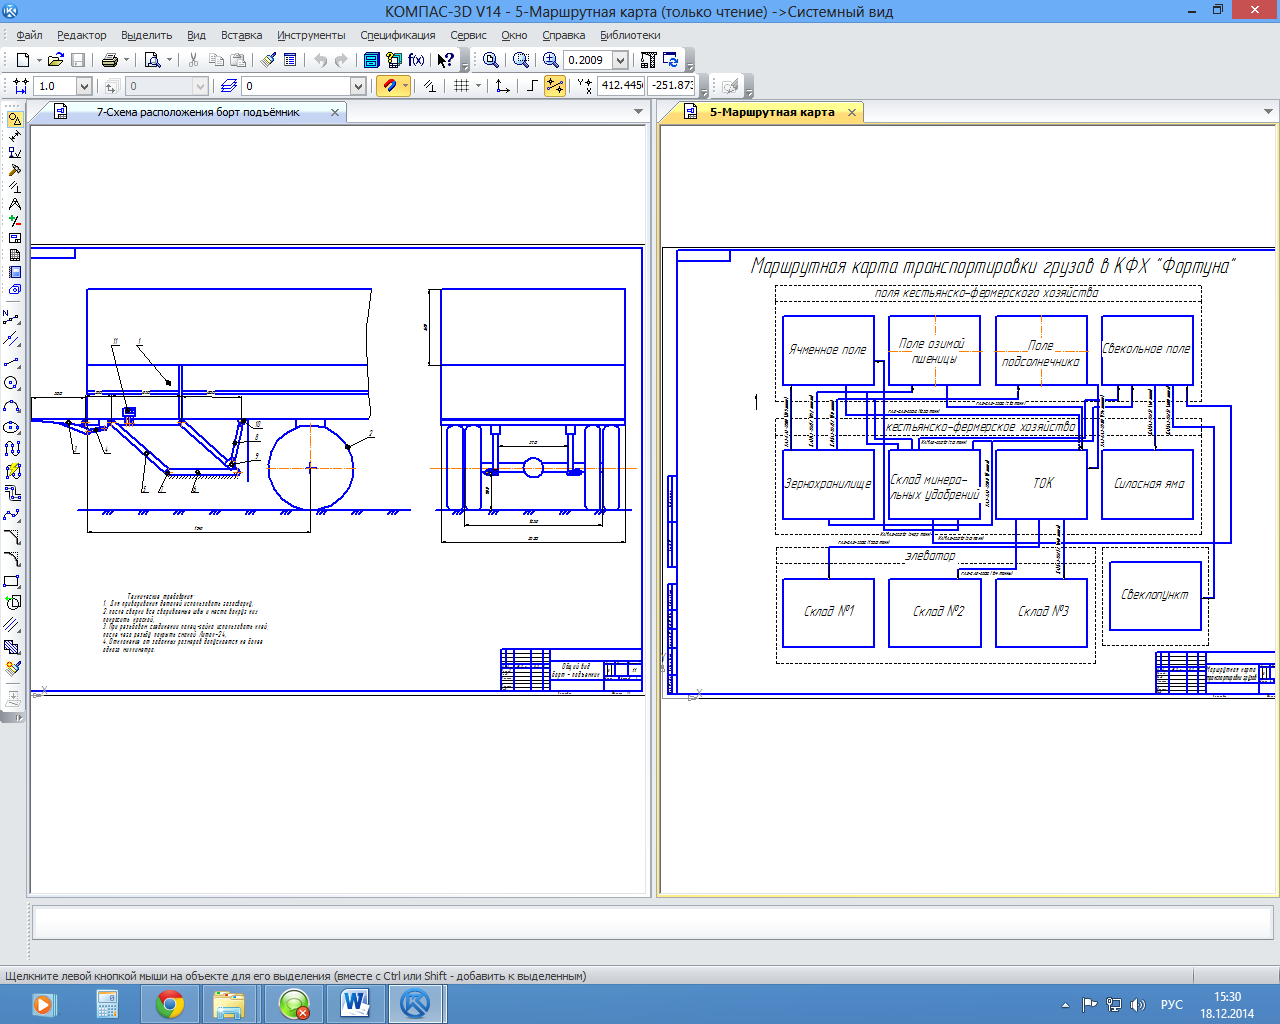
Task: Click the Y coordinate field -251.87
Action: (672, 86)
